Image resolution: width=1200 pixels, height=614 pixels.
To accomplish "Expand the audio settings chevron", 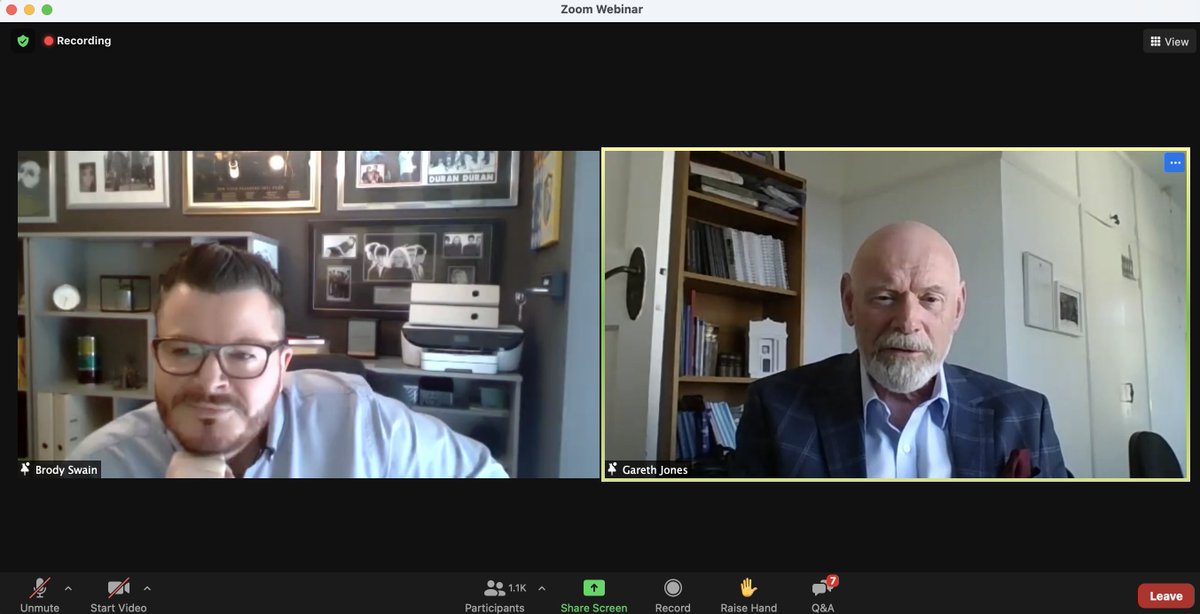I will (68, 588).
